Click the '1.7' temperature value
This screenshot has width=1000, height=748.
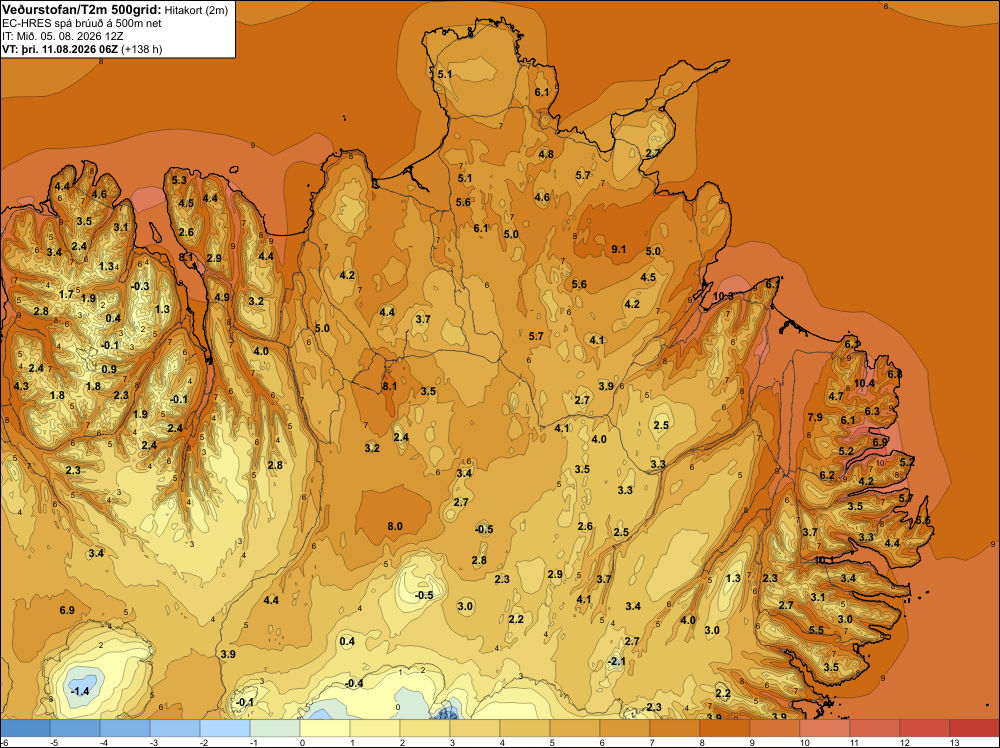point(66,295)
